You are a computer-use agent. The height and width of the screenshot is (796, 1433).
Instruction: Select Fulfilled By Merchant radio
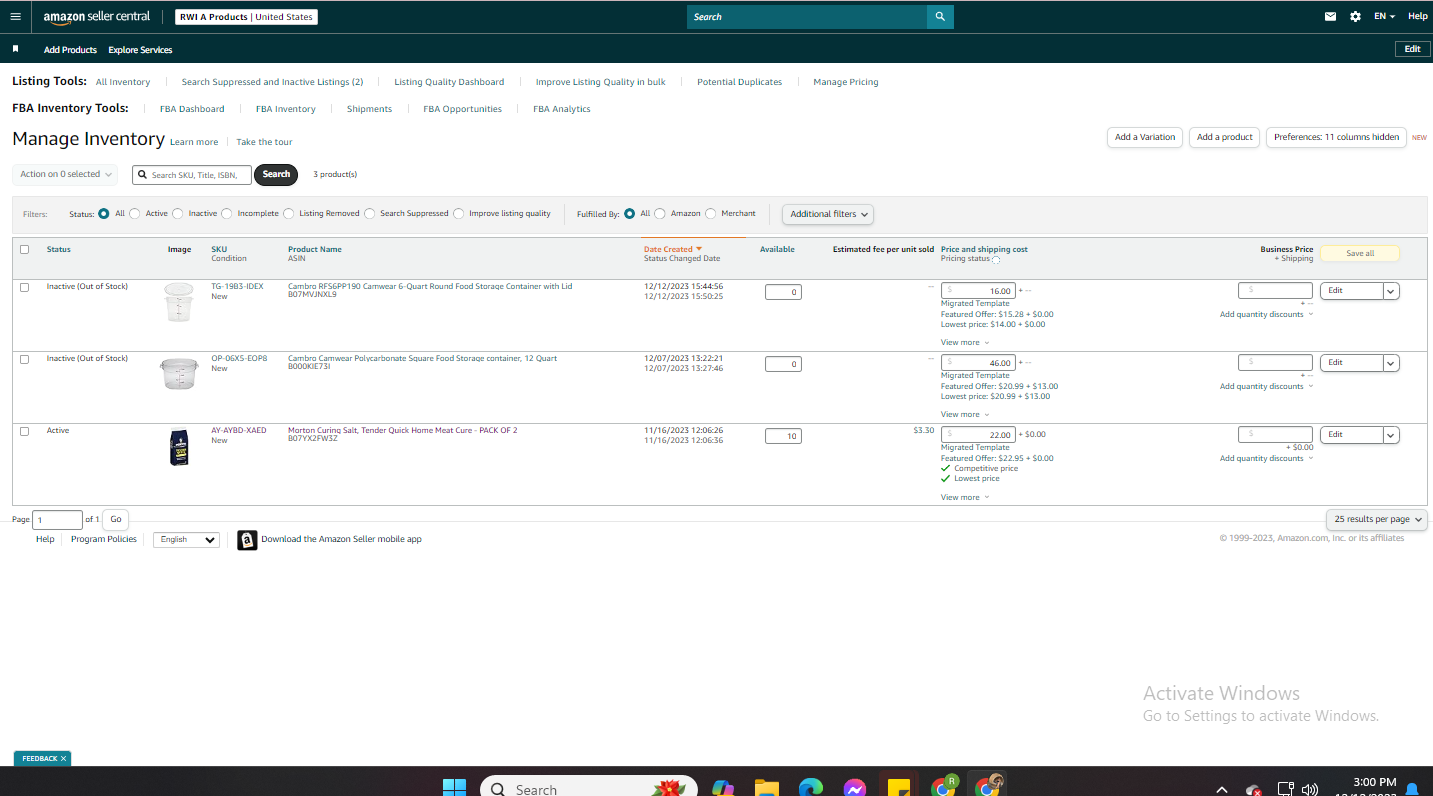coord(711,214)
